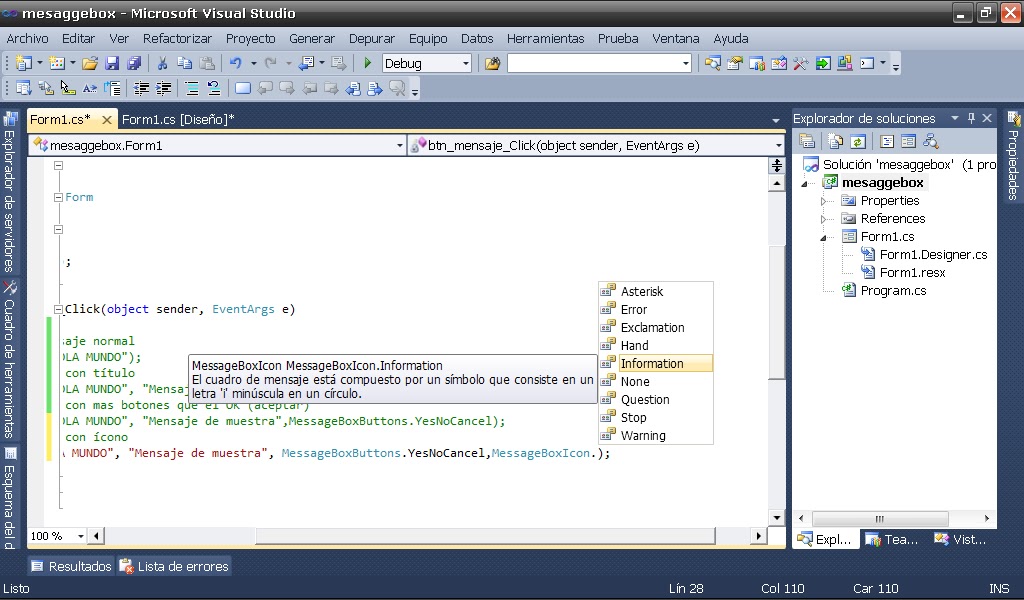This screenshot has width=1024, height=600.
Task: Click the Refresh icon in Explorador de soluciones
Action: 858,141
